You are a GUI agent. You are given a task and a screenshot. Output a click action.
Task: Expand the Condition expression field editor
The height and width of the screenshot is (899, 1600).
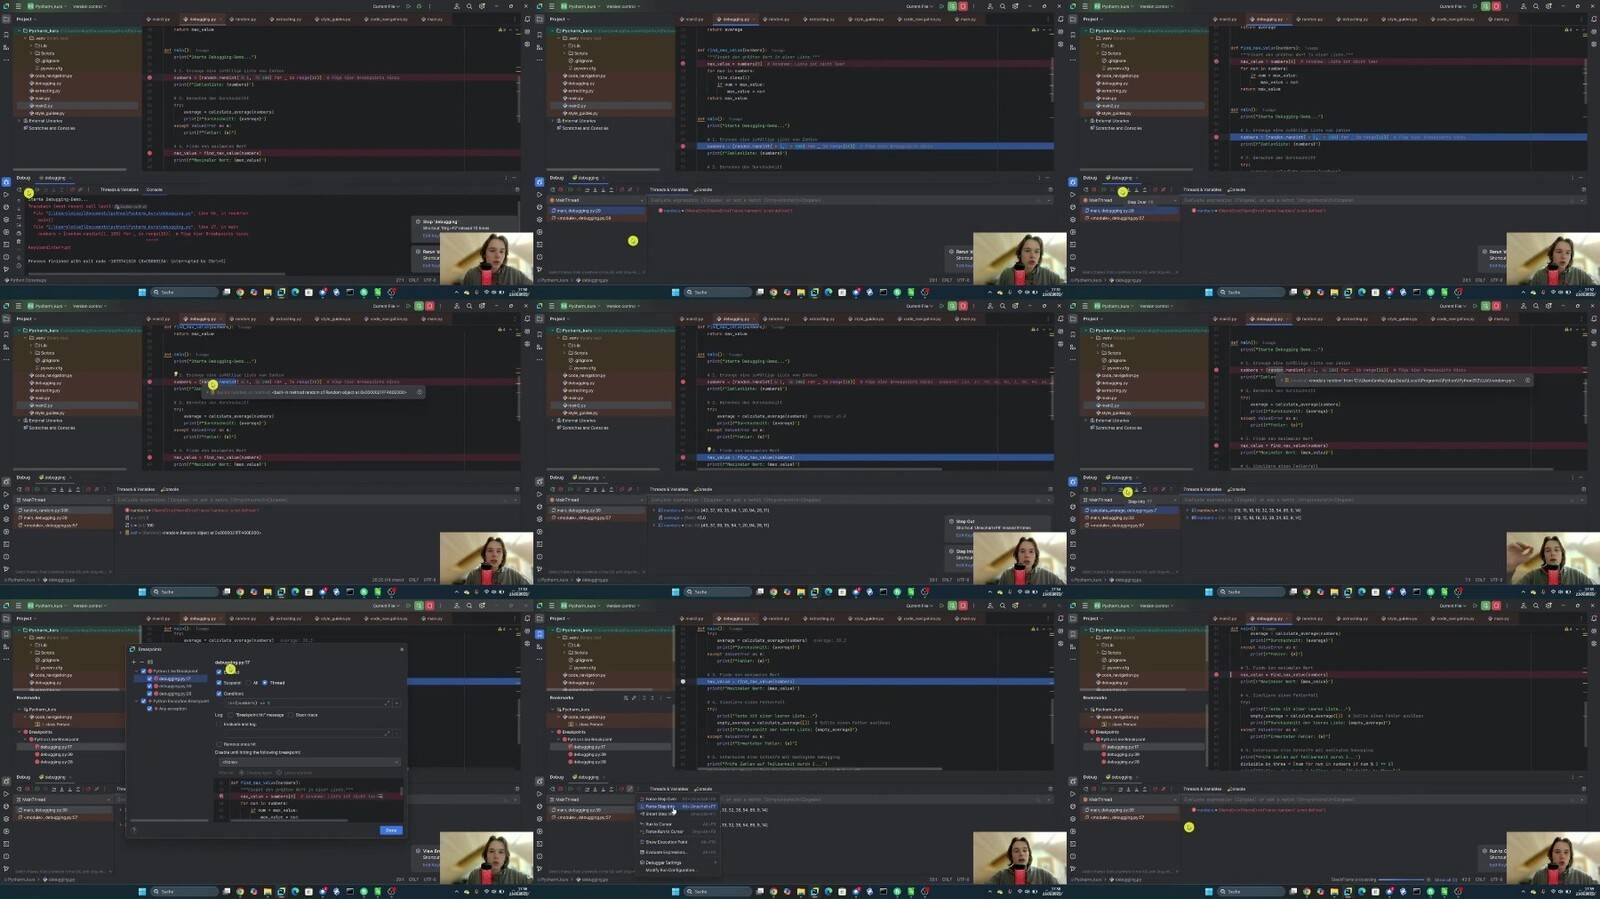pos(387,703)
